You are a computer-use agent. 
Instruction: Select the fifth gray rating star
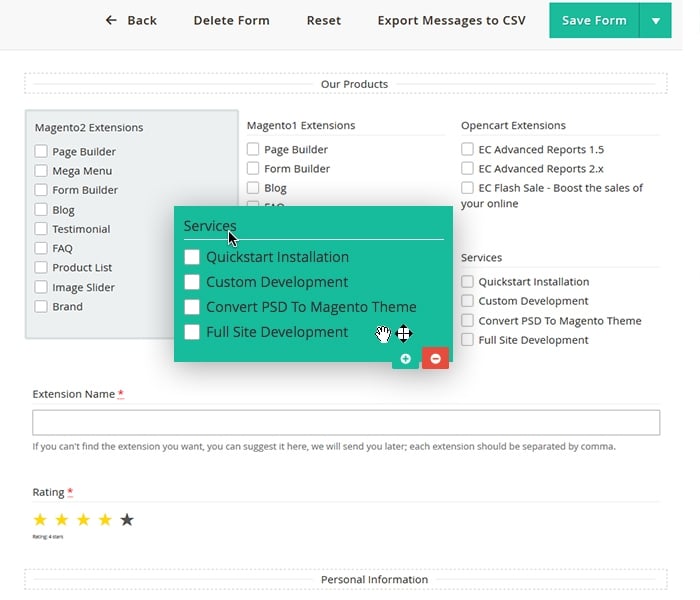[x=127, y=520]
